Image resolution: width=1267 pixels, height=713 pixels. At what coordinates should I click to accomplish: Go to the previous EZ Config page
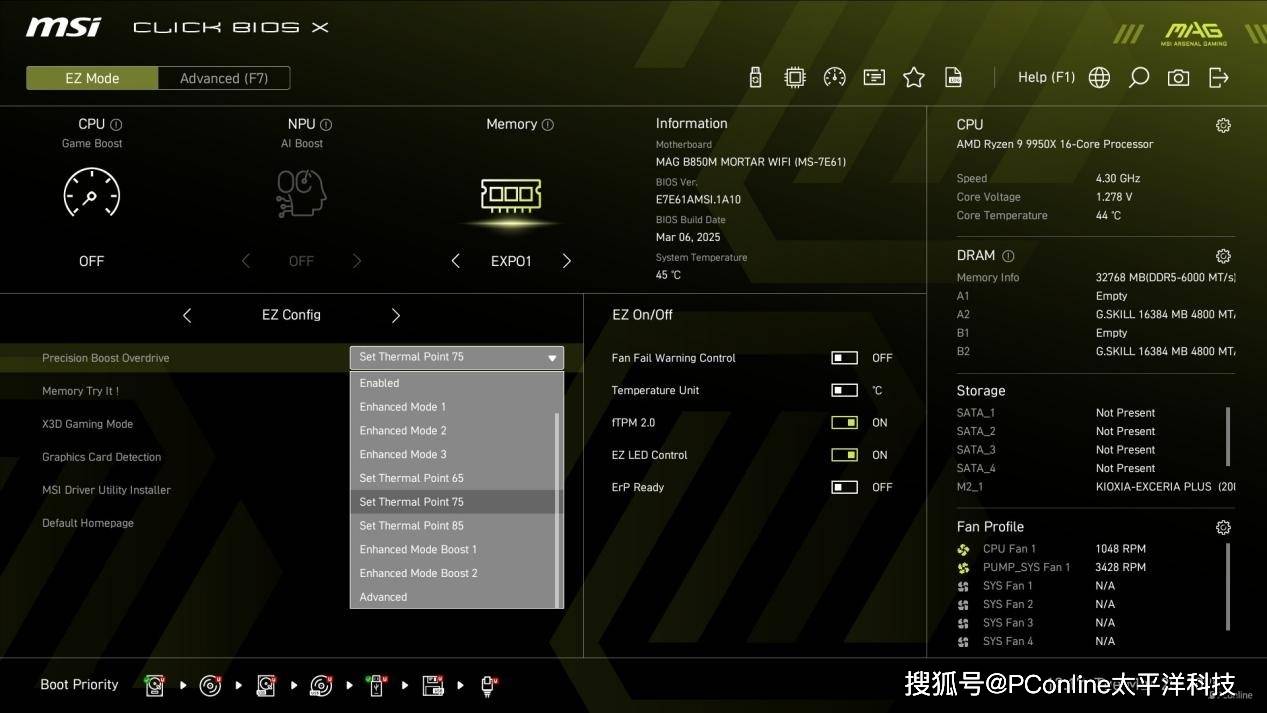coord(187,315)
